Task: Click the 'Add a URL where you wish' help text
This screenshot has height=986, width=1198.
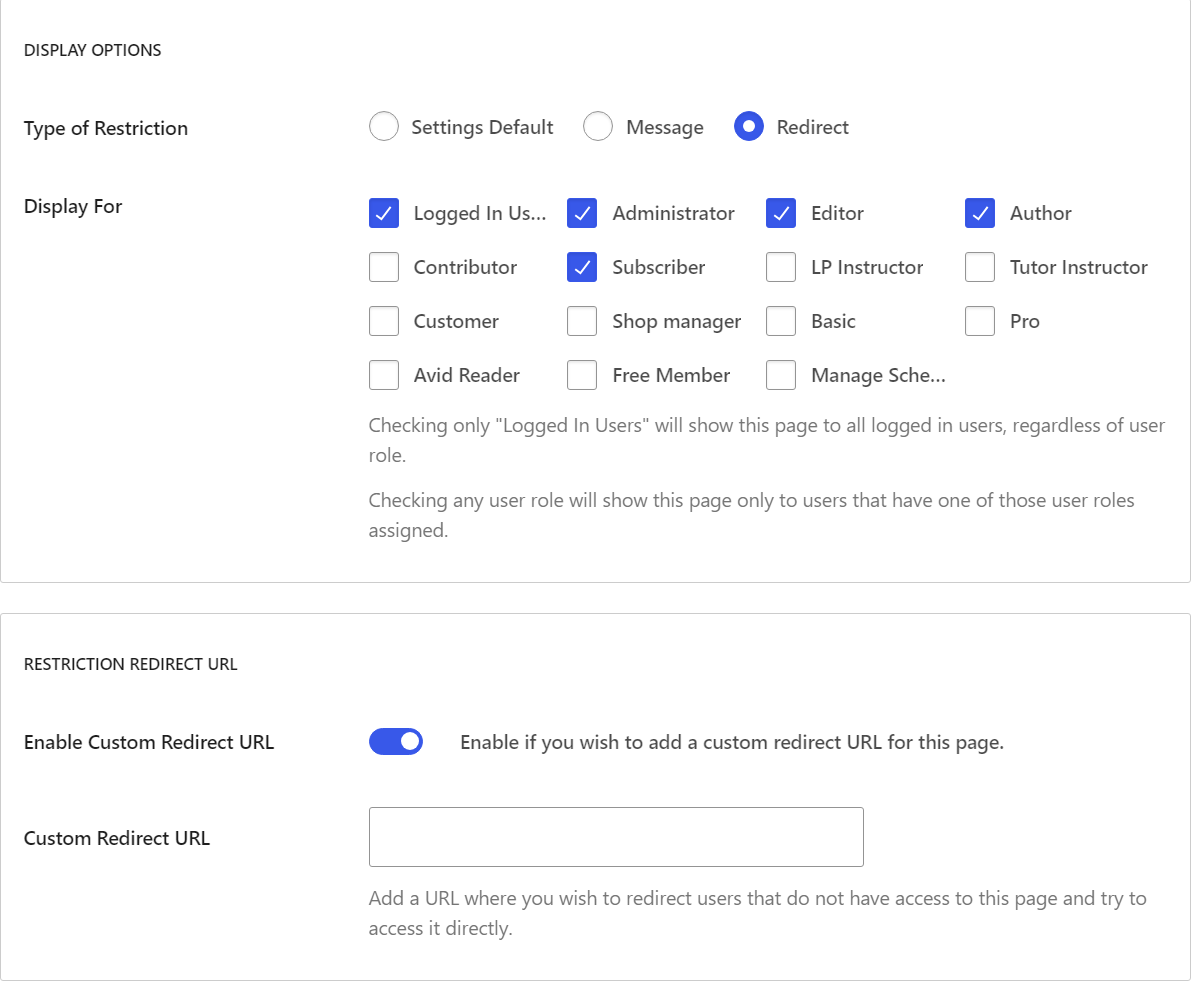Action: point(758,913)
